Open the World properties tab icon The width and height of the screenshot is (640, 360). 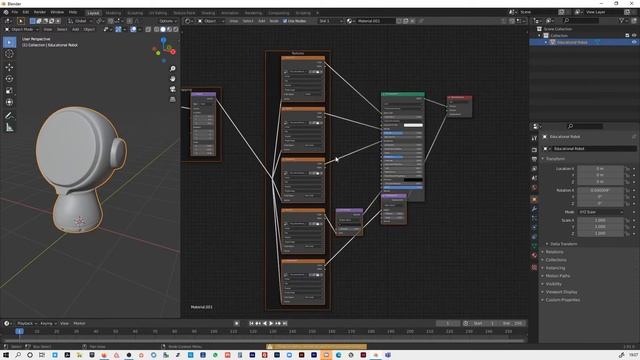tap(534, 188)
